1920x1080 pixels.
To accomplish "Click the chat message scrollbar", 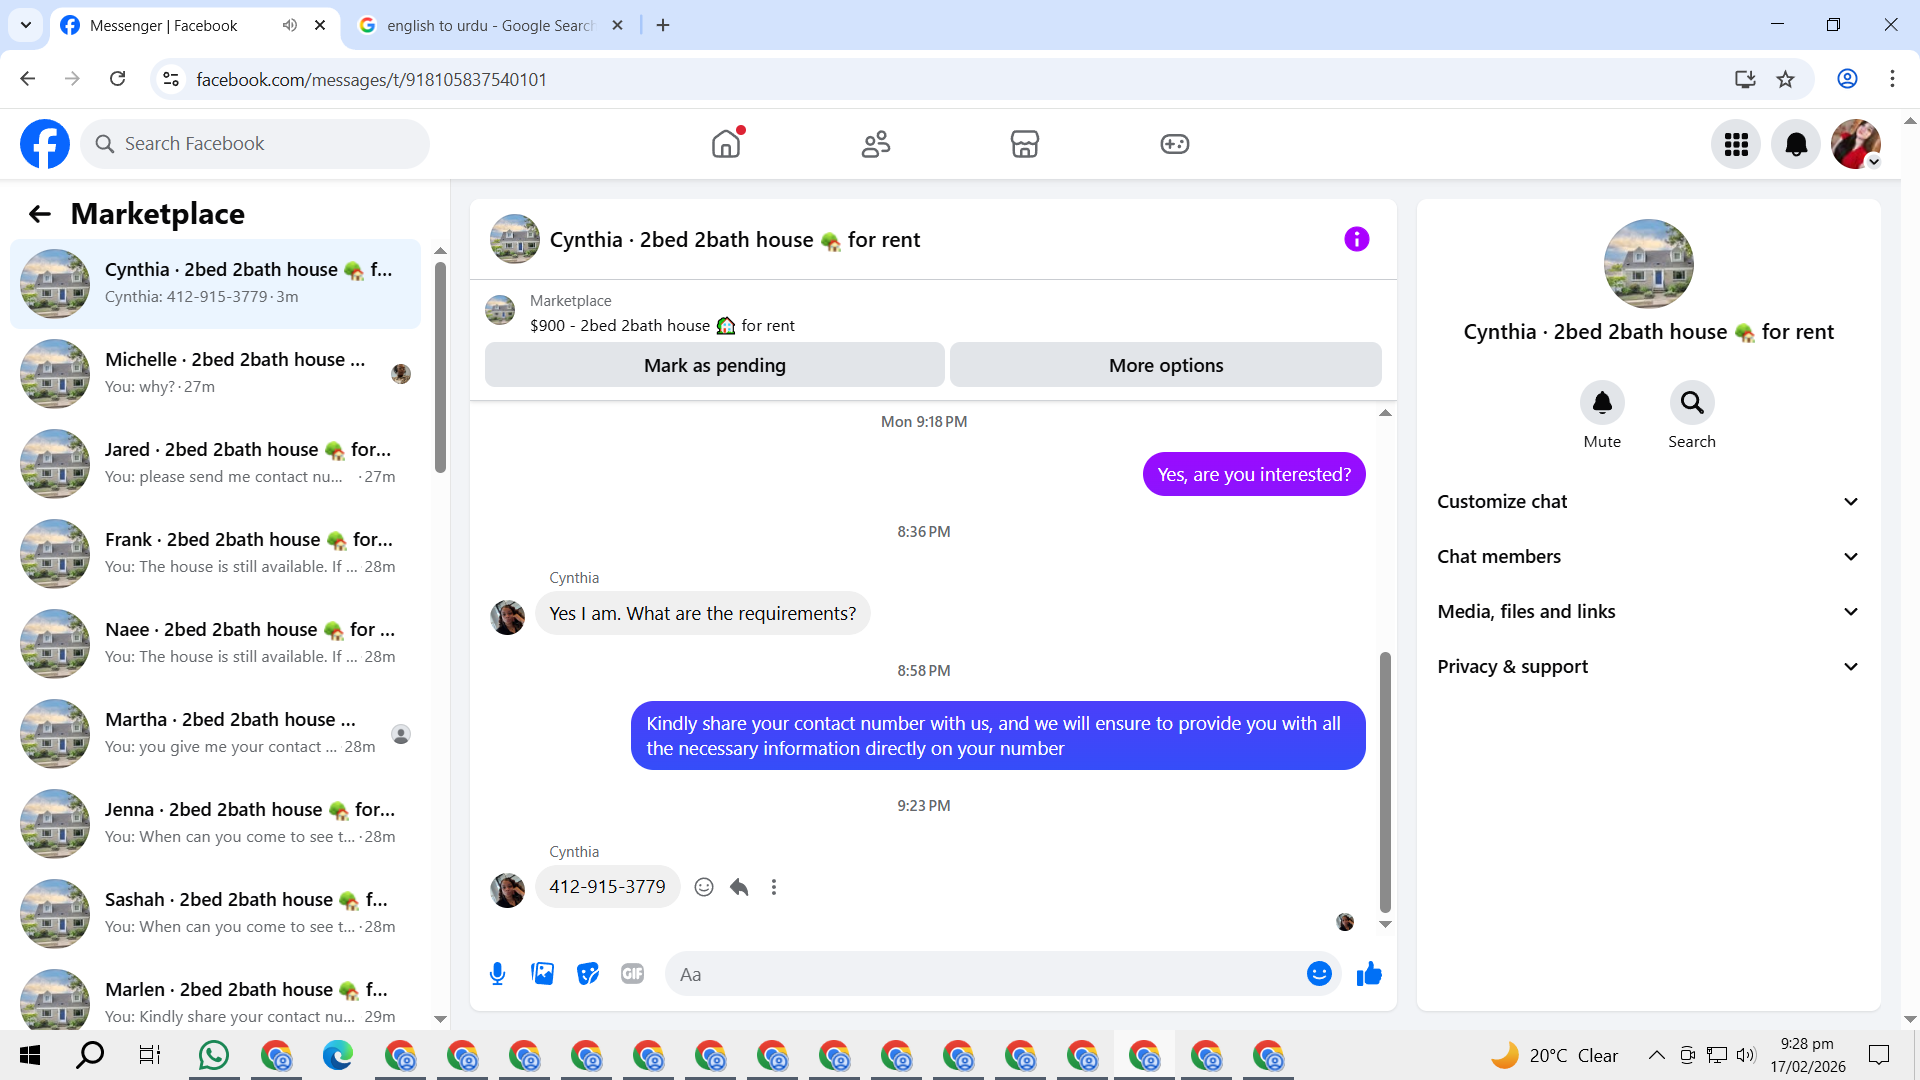I will [x=1385, y=780].
